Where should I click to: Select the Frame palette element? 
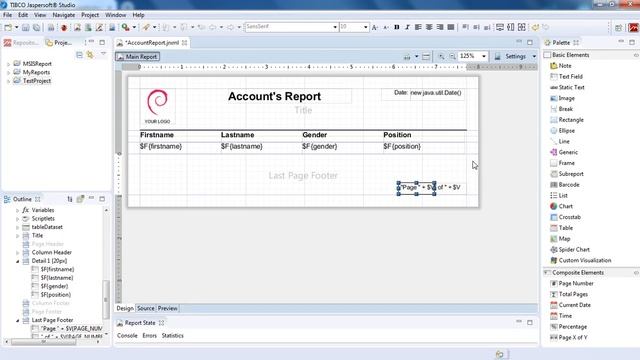point(562,163)
